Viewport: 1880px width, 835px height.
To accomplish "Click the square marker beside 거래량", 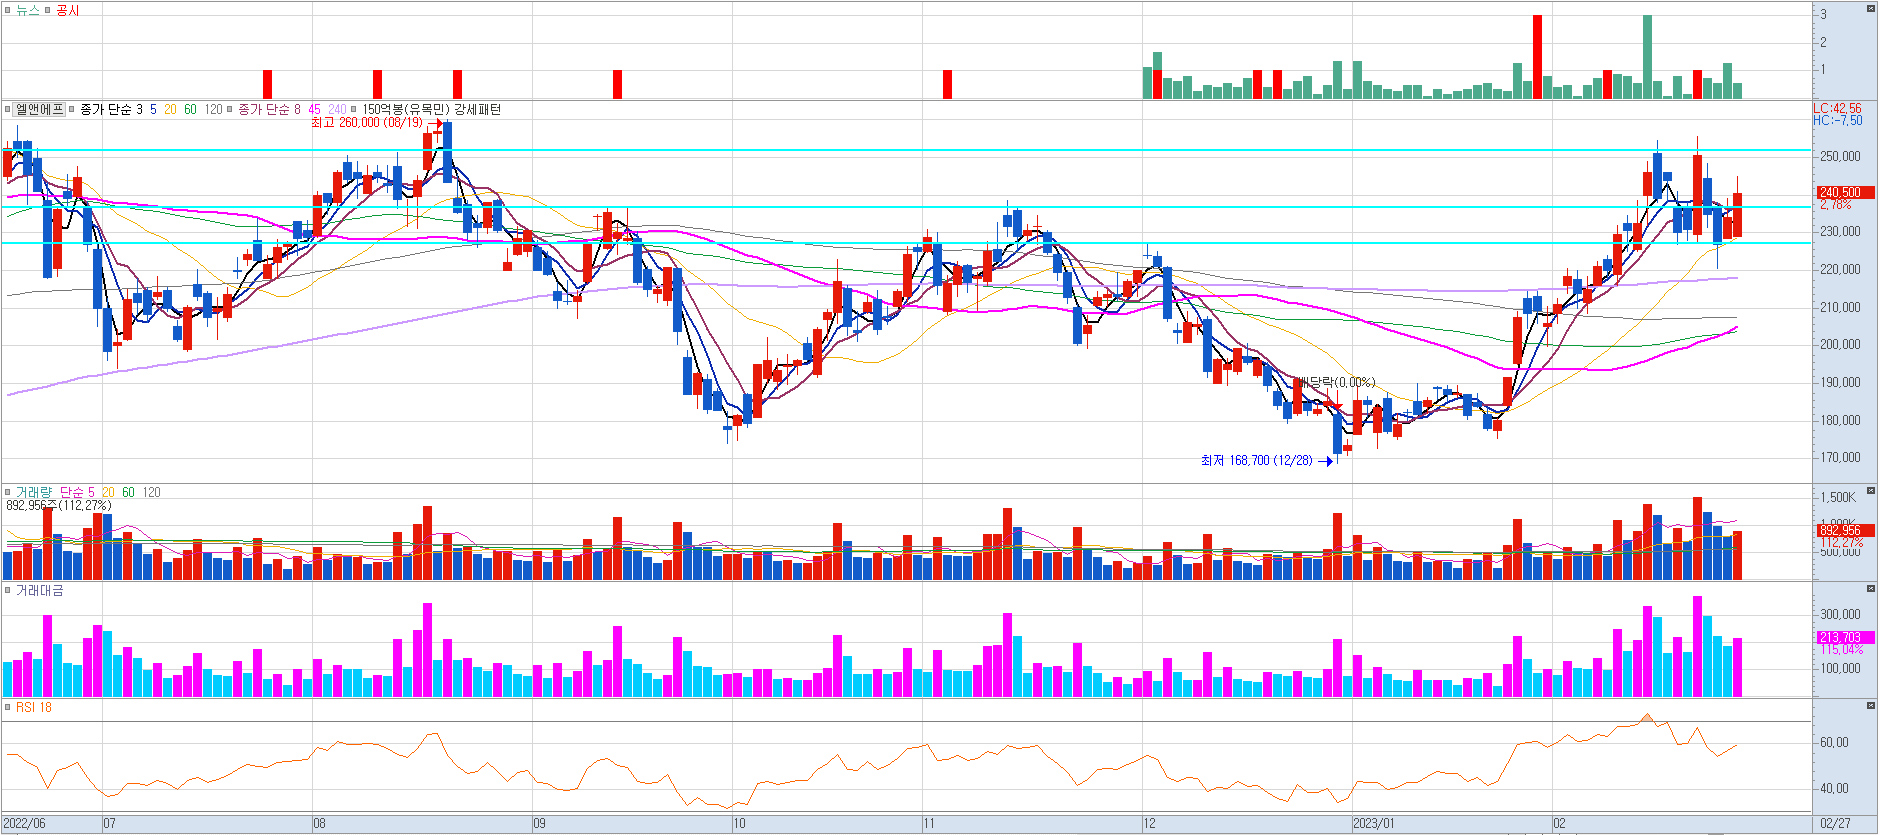I will pyautogui.click(x=8, y=492).
